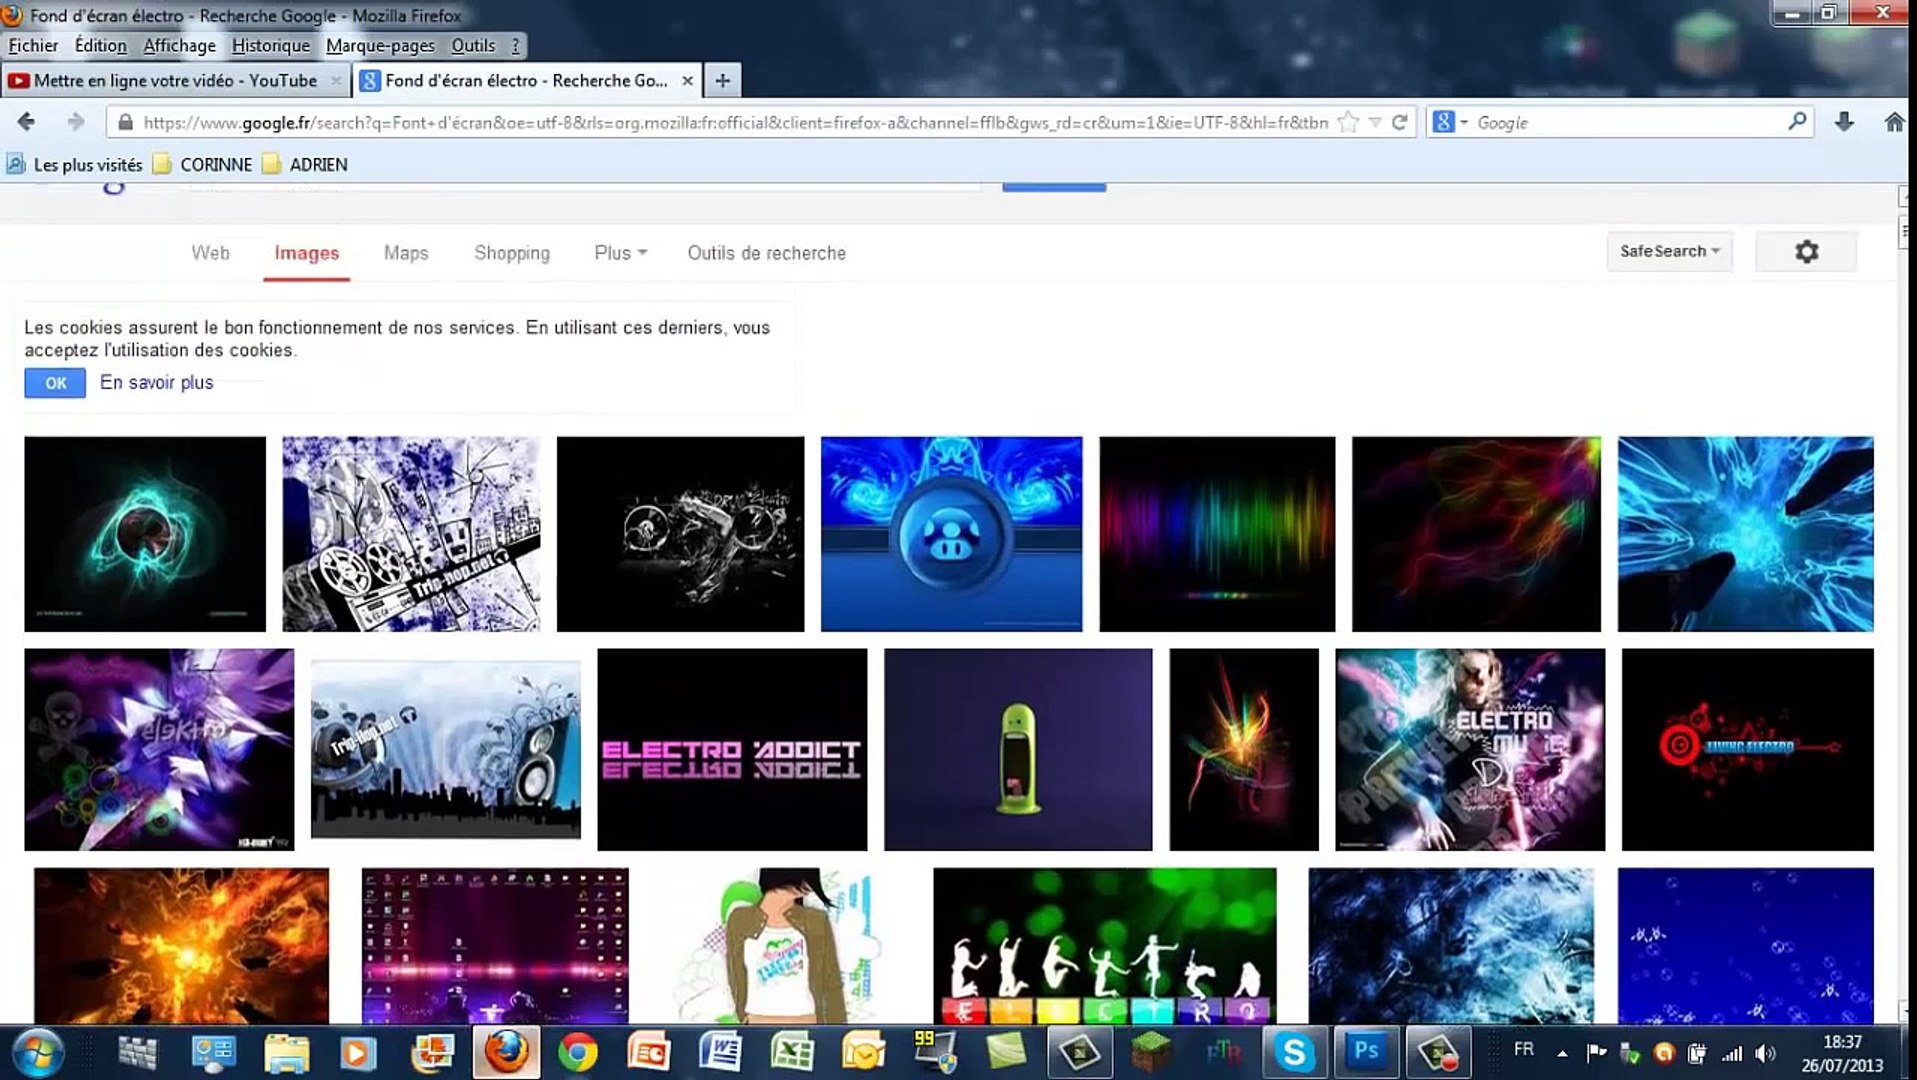Go to the Firefox home page icon
1917x1080 pixels.
click(1894, 122)
